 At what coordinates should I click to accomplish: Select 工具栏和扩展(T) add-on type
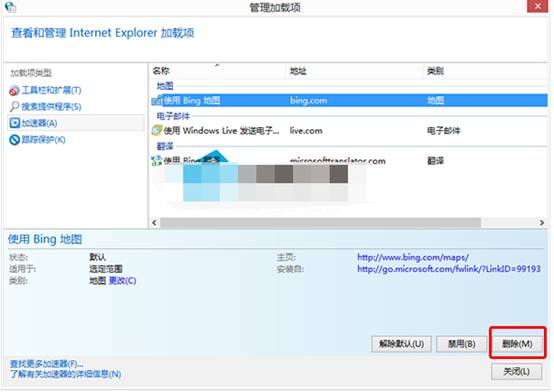[51, 90]
